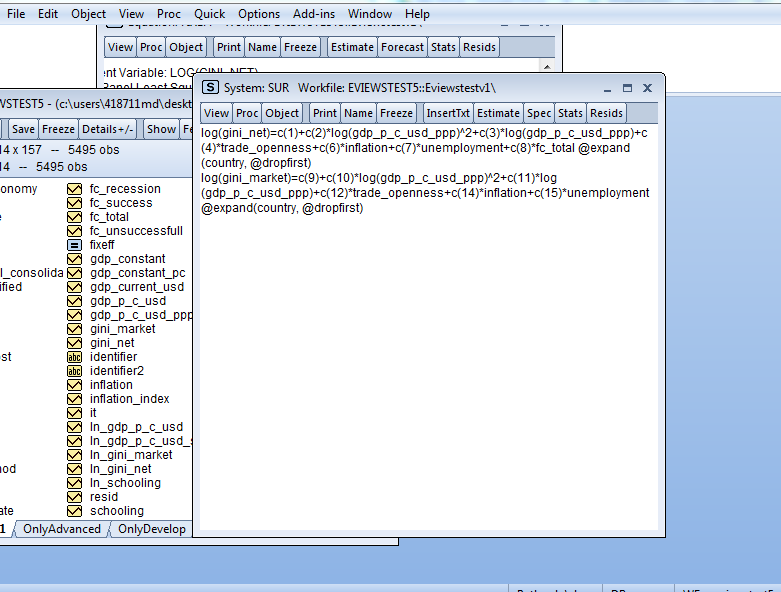Click Estimate in the System SUR toolbar

tap(498, 113)
